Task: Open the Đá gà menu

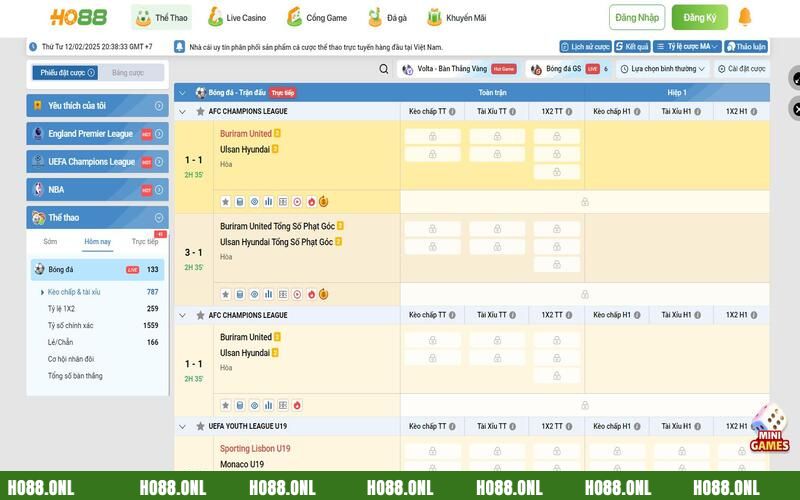Action: 387,17
